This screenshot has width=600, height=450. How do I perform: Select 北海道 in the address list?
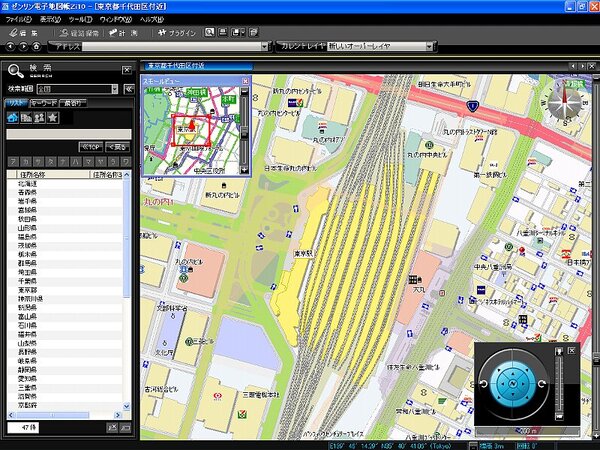click(x=28, y=183)
